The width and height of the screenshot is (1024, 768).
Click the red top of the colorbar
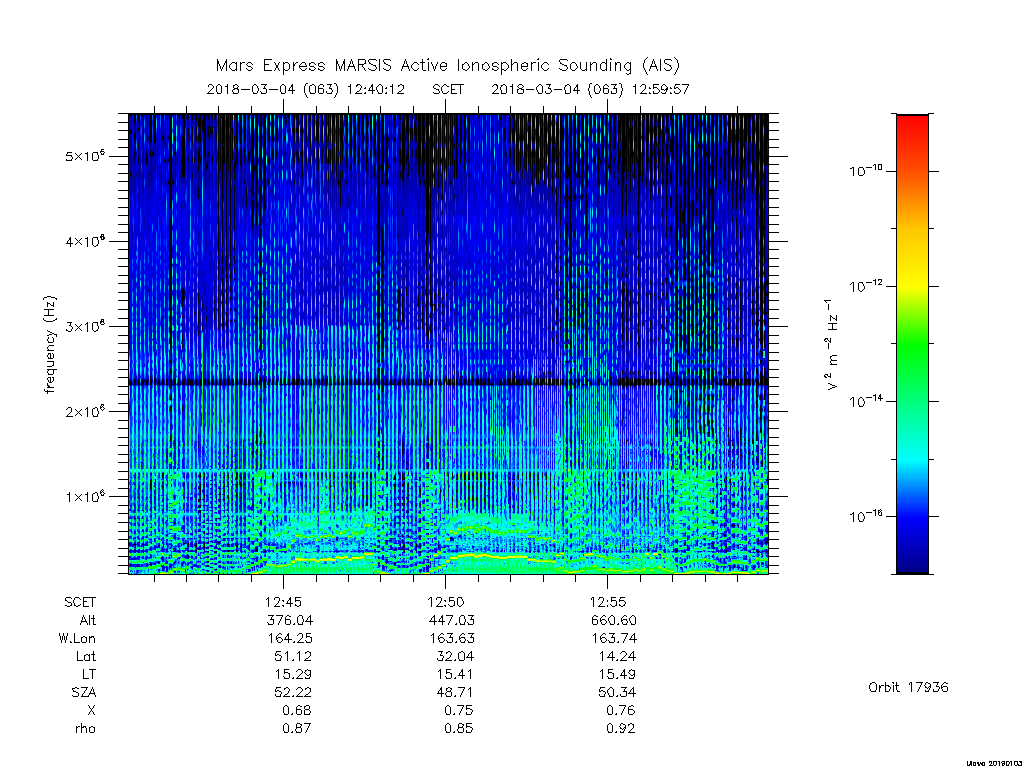click(x=912, y=127)
